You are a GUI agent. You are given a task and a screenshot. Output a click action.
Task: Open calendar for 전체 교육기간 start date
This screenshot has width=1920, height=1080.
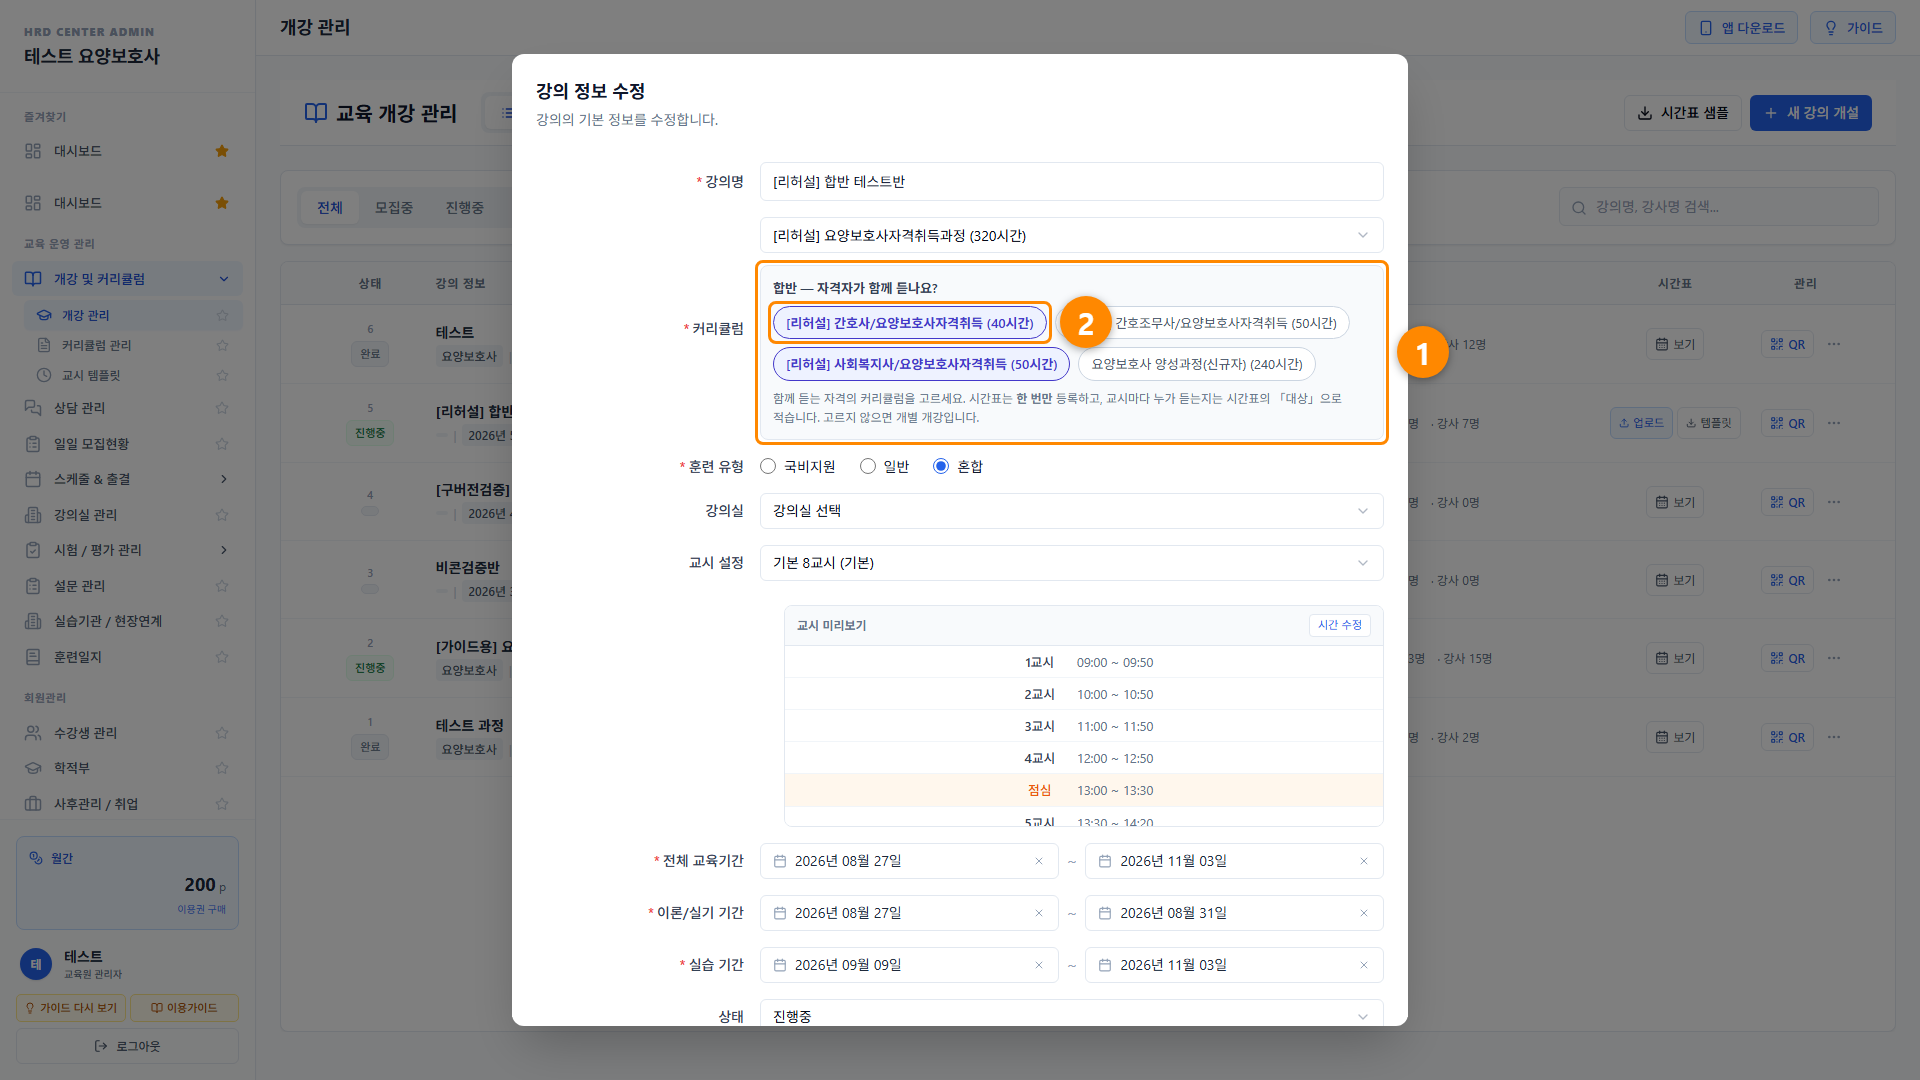click(780, 861)
